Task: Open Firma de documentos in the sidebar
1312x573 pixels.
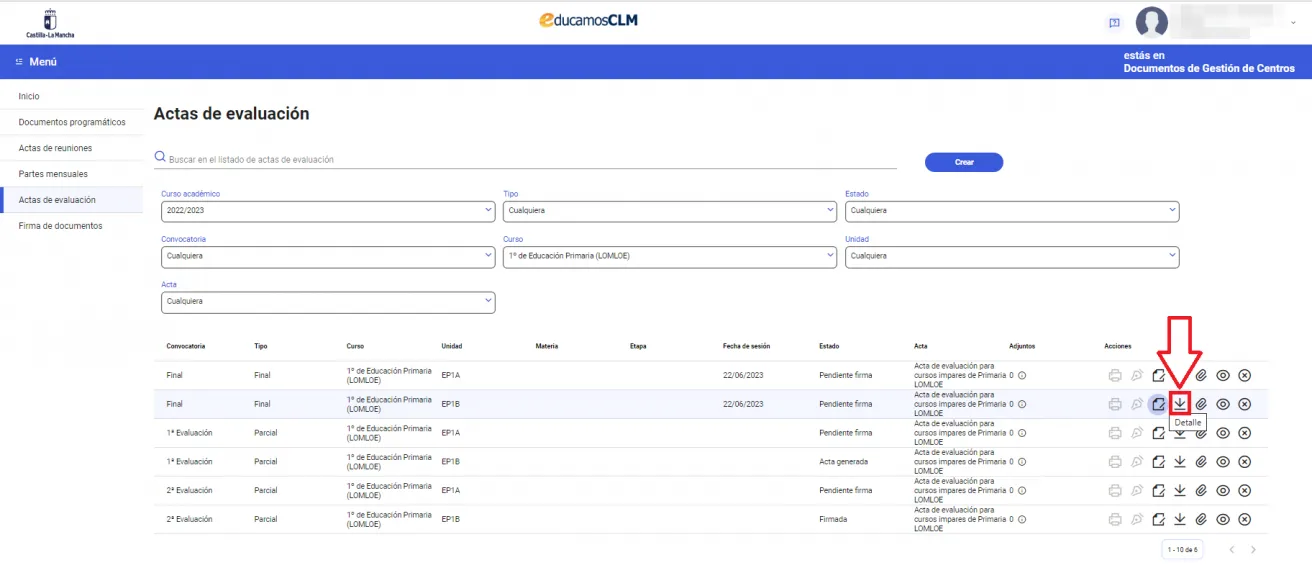Action: click(60, 226)
